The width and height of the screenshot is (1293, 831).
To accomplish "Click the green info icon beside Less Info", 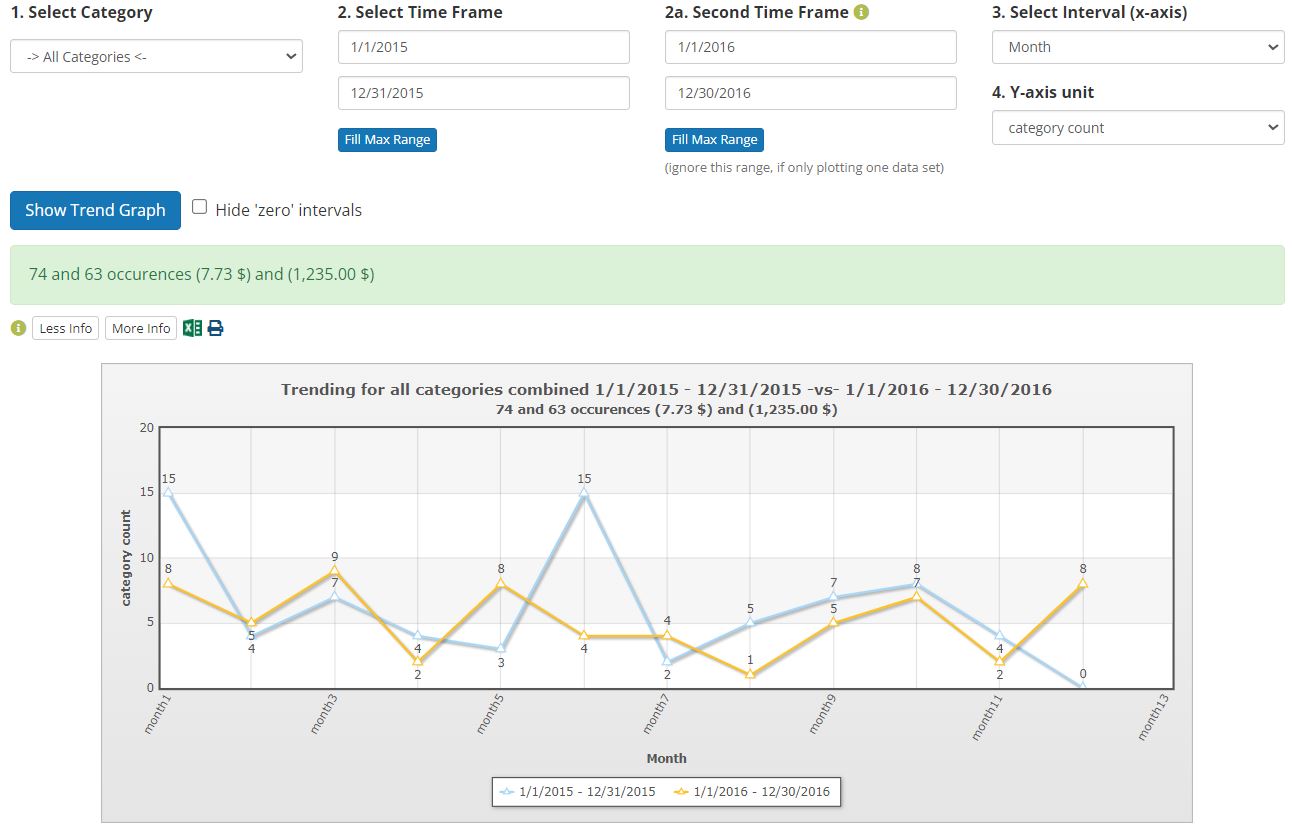I will tap(17, 327).
